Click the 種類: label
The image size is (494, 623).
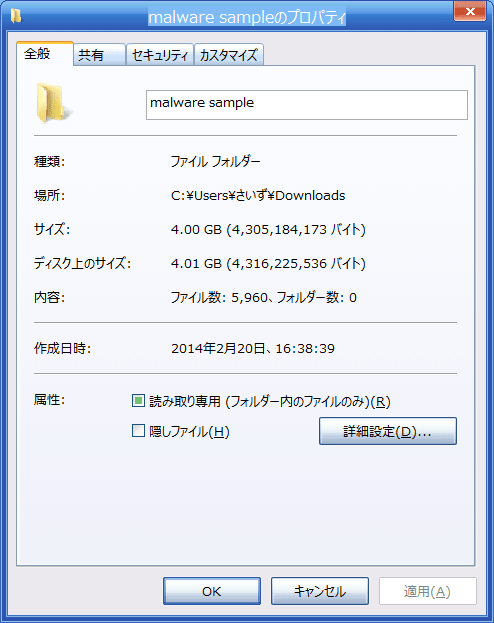[x=49, y=162]
